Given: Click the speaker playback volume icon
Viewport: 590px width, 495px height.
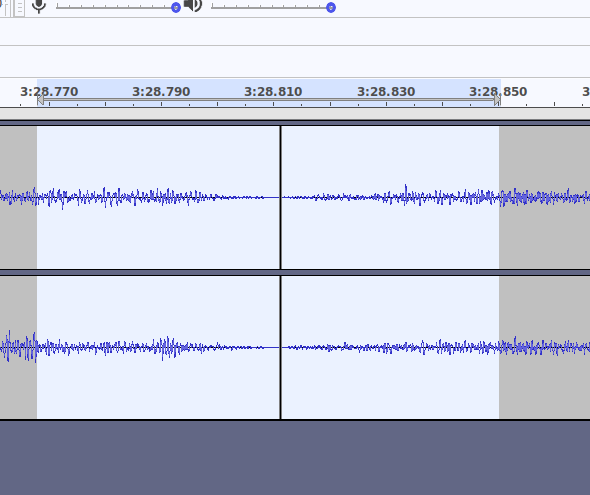Looking at the screenshot, I should [x=193, y=6].
